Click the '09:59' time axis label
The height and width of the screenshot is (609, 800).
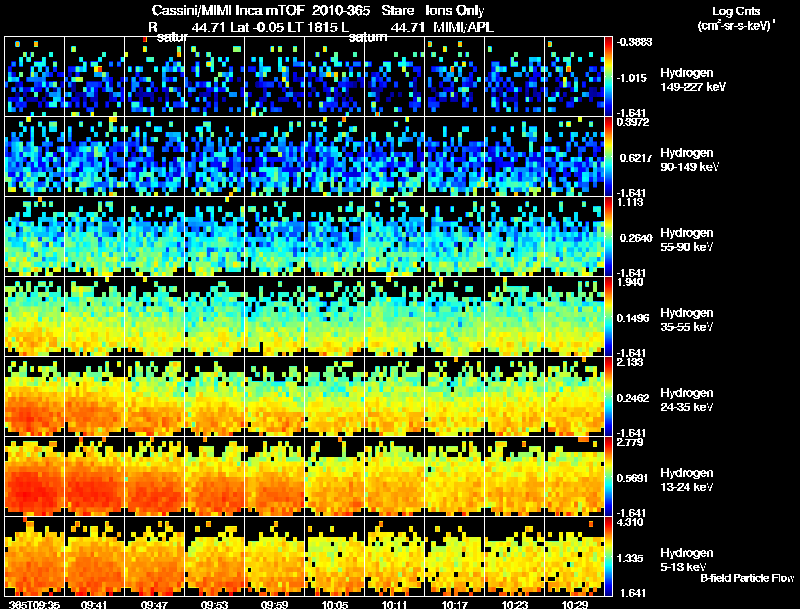(274, 604)
